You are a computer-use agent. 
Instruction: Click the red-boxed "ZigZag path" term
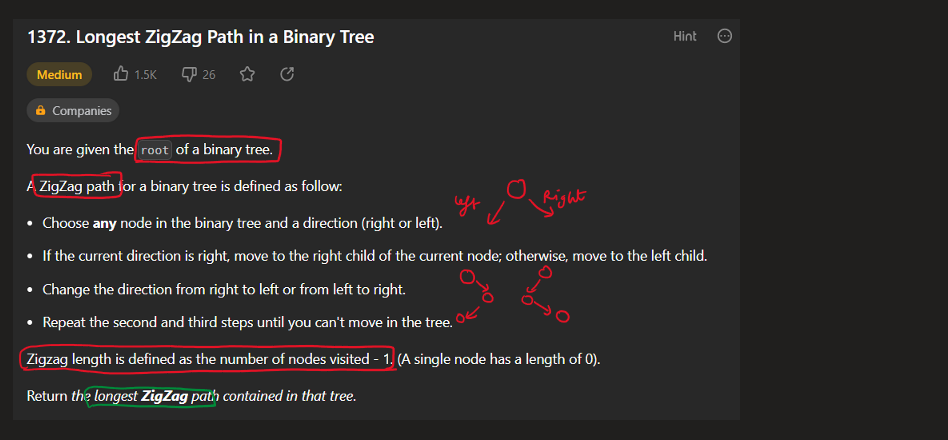coord(76,186)
